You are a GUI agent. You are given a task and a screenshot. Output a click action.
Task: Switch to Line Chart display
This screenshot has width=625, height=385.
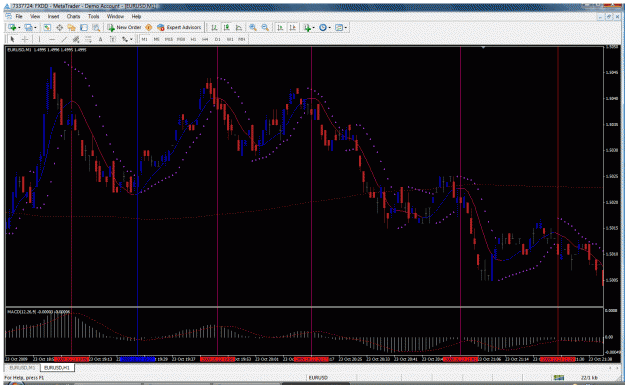239,27
